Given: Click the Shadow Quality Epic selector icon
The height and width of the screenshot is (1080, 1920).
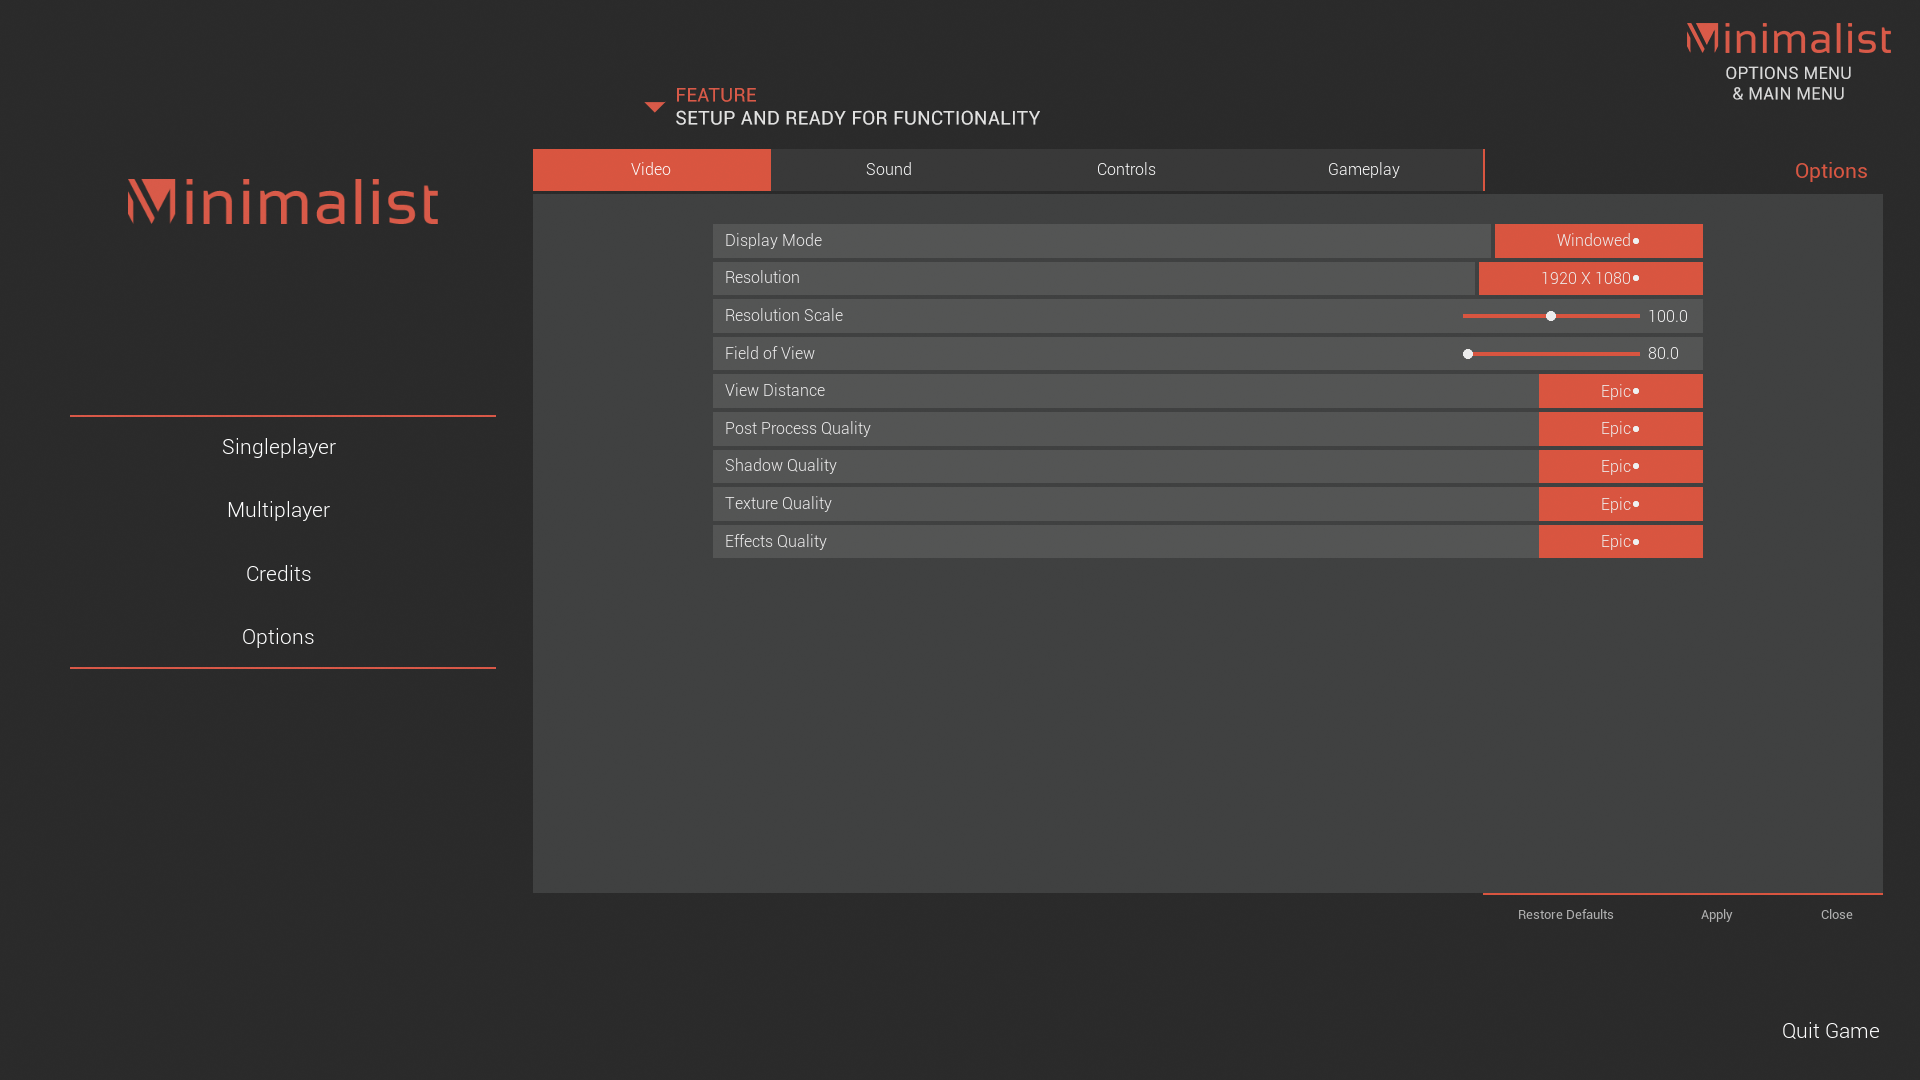Looking at the screenshot, I should [x=1636, y=465].
